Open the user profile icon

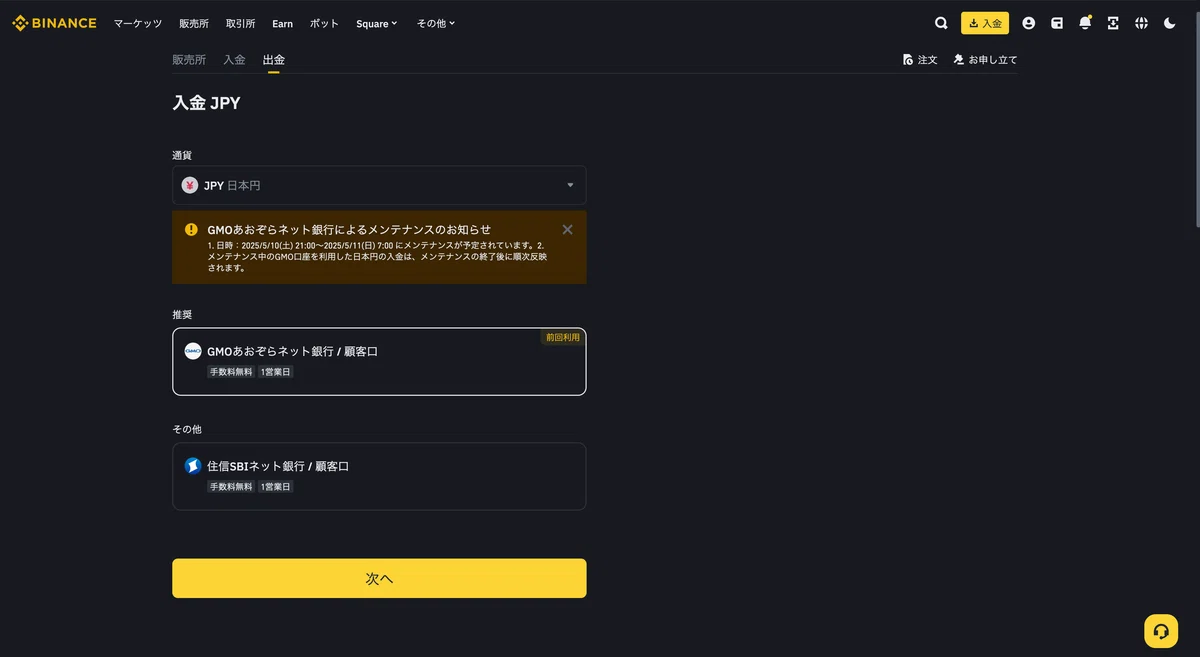(x=1028, y=23)
